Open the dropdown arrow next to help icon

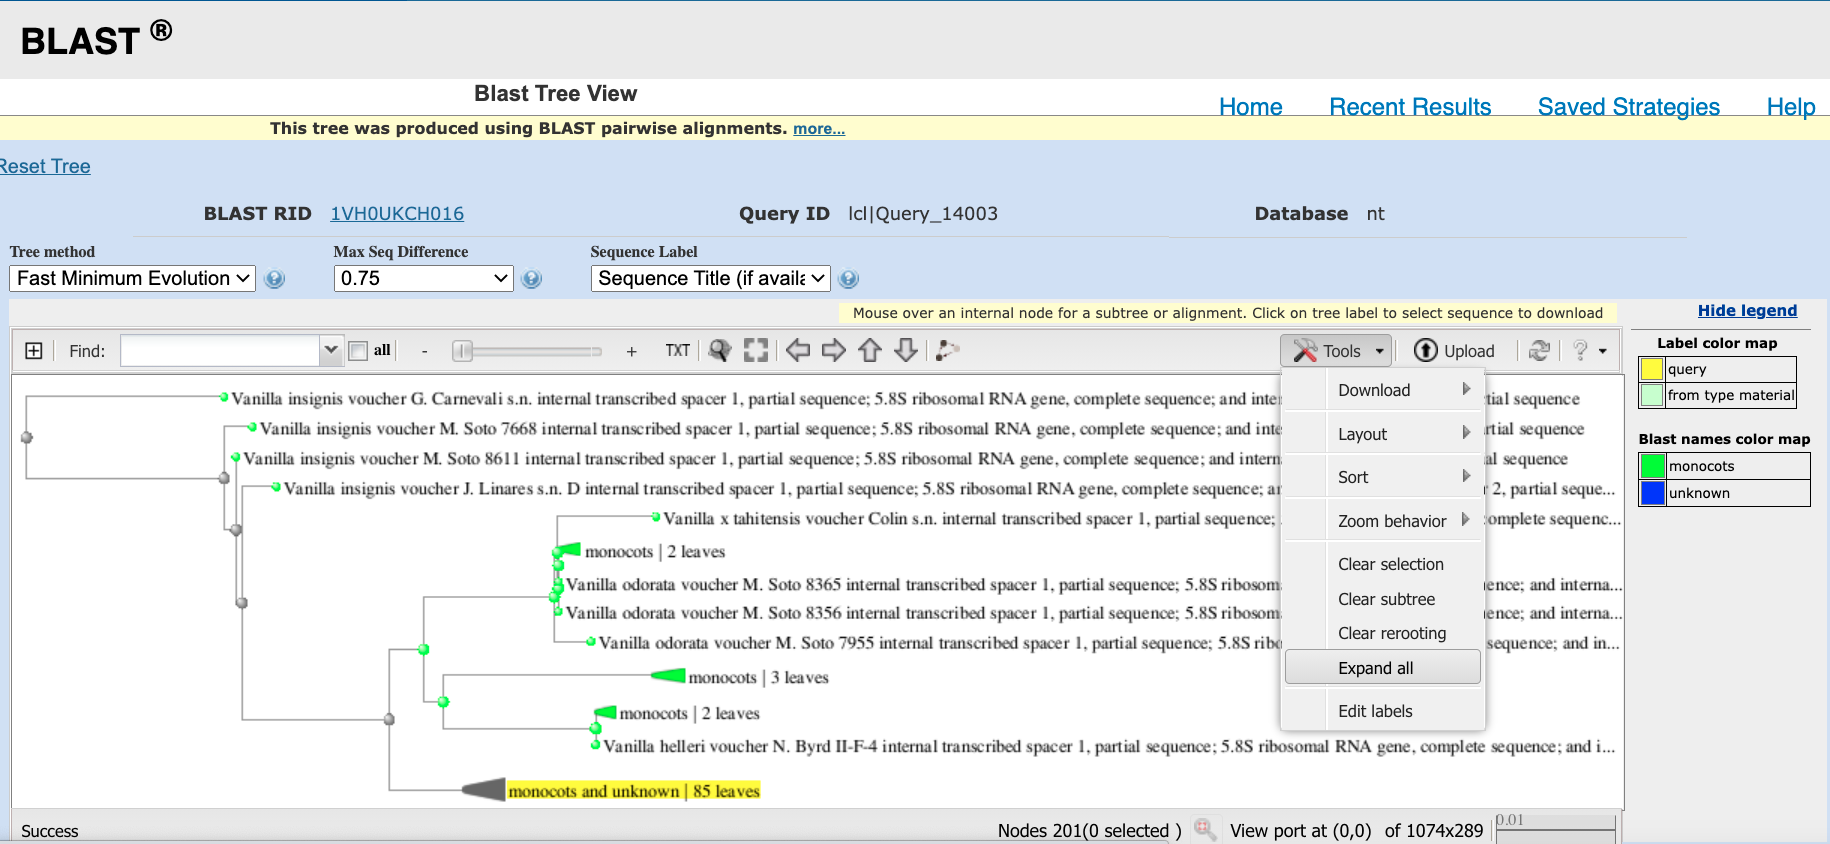(x=1603, y=351)
